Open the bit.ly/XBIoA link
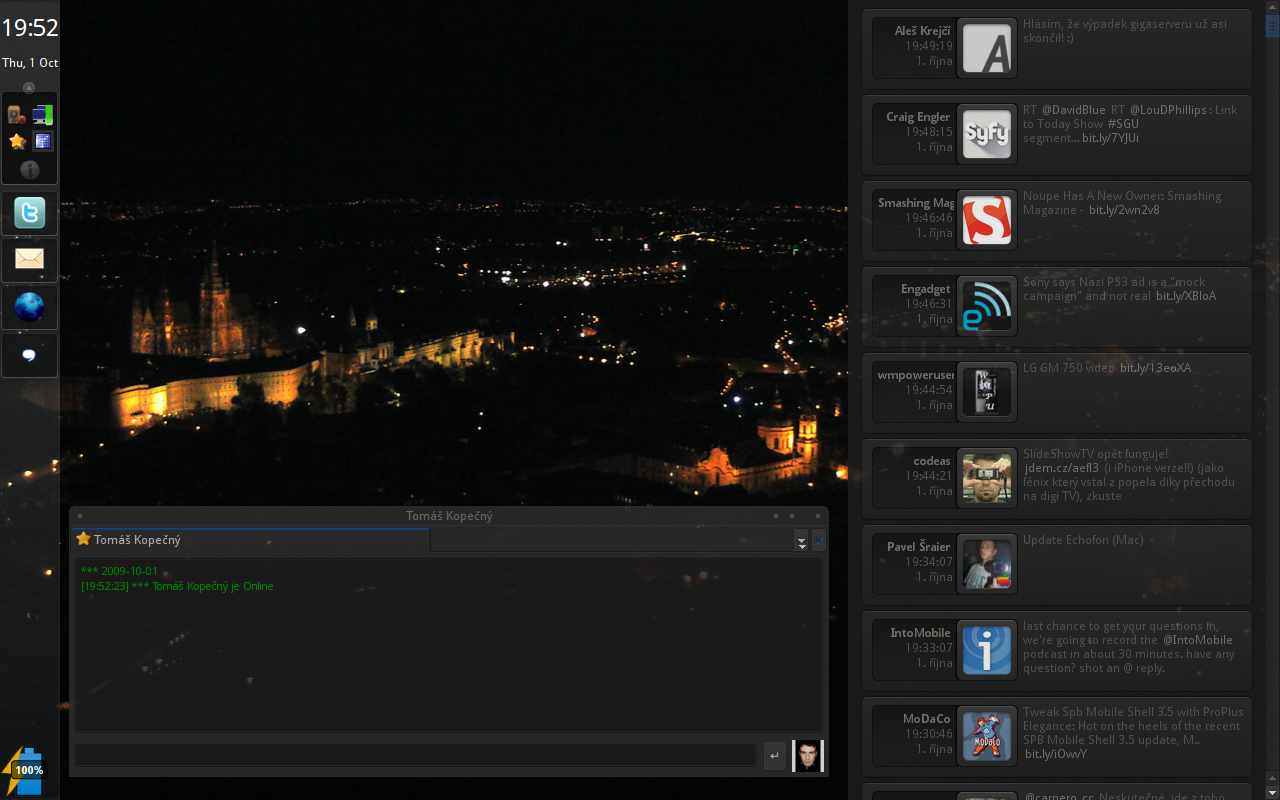The height and width of the screenshot is (800, 1280). (1186, 296)
